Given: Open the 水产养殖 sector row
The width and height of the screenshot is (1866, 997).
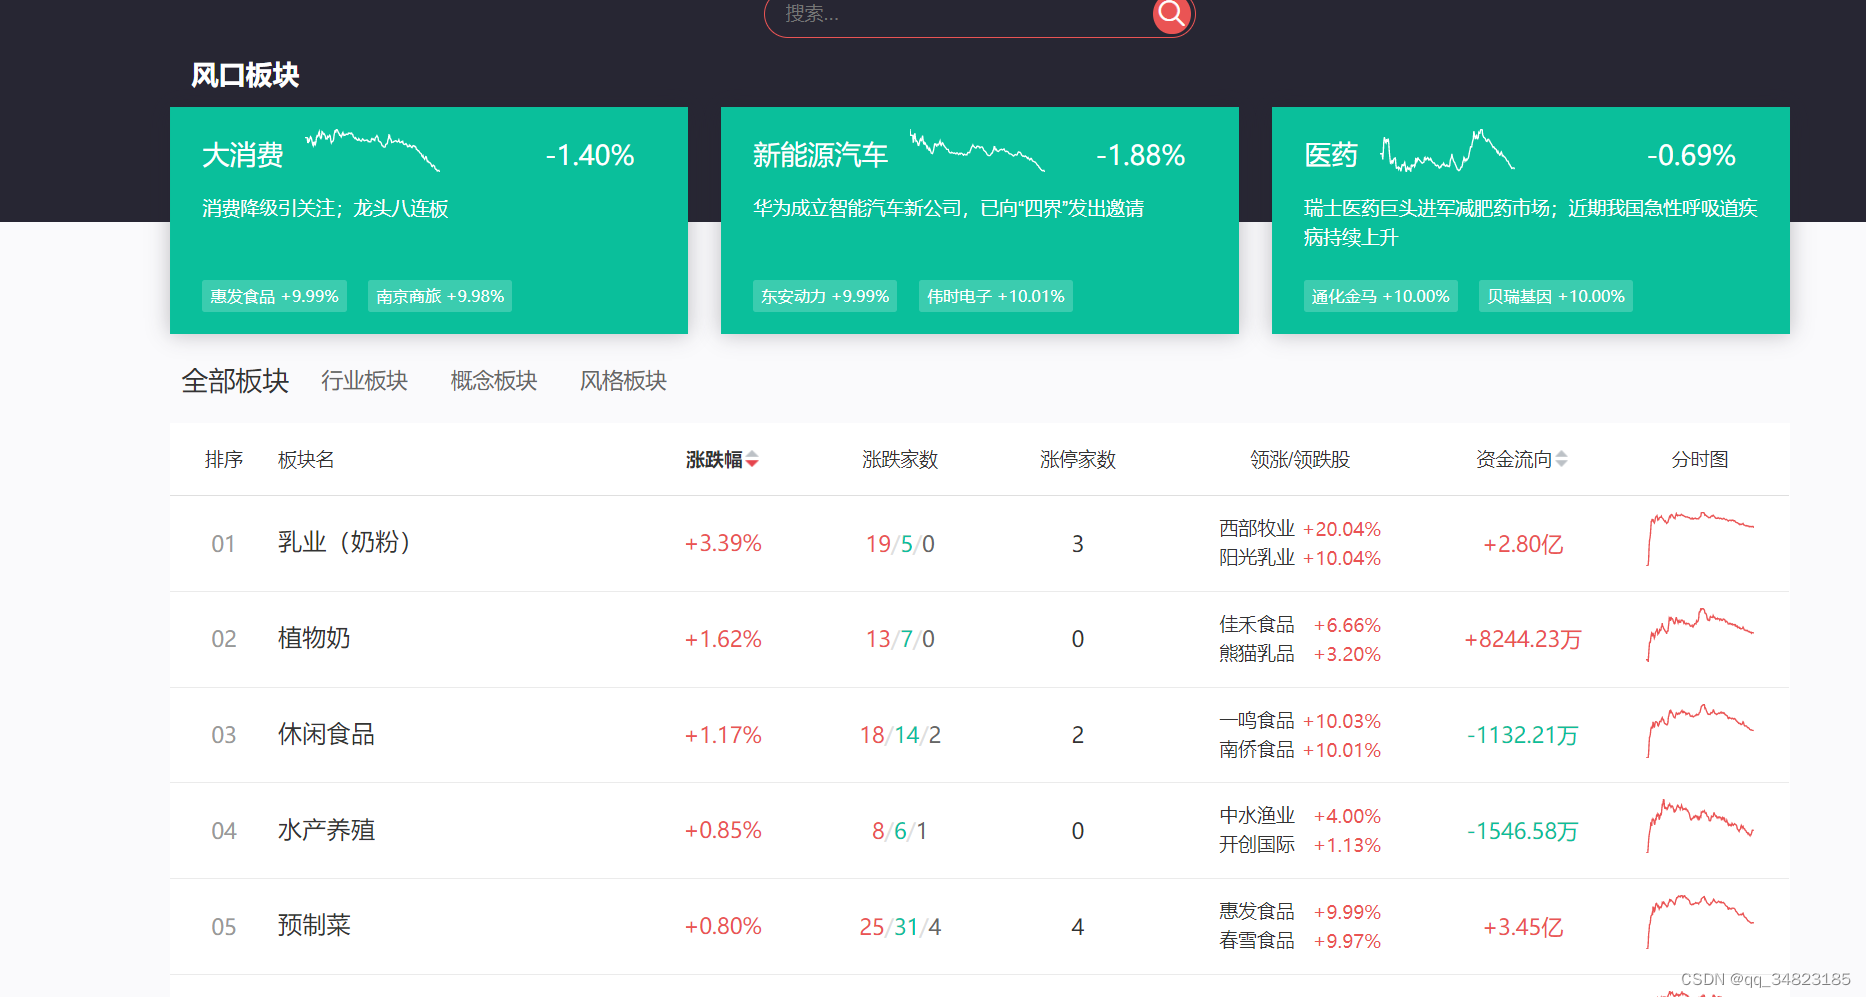Looking at the screenshot, I should [x=980, y=831].
